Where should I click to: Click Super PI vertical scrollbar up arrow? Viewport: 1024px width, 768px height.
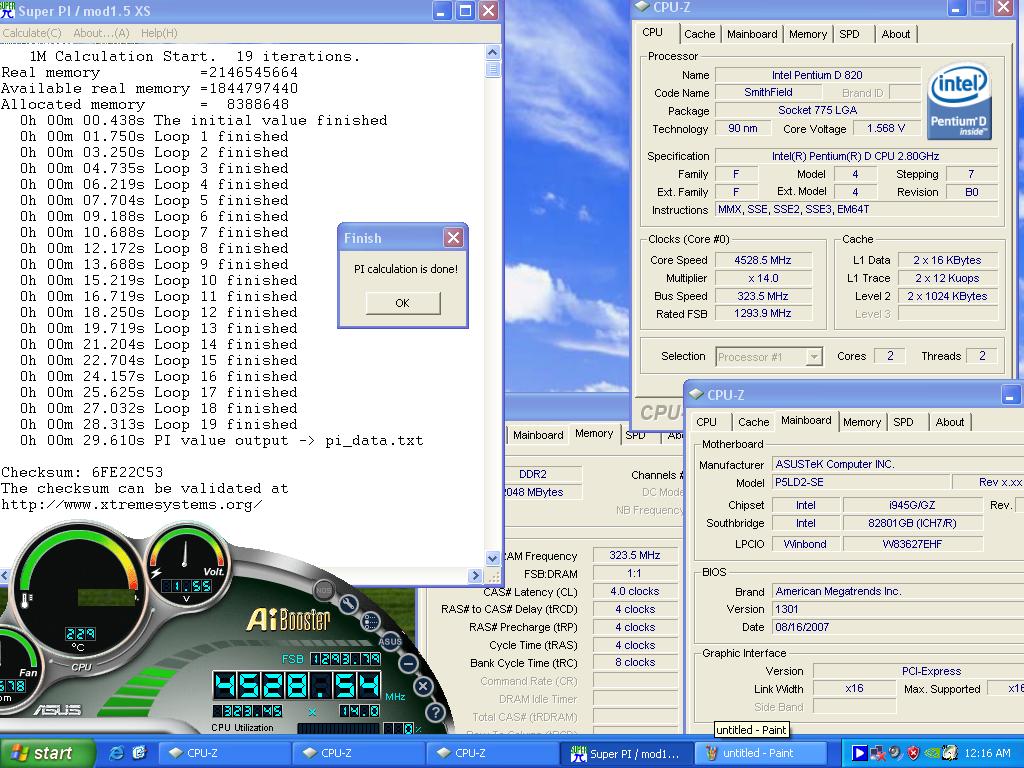(493, 52)
